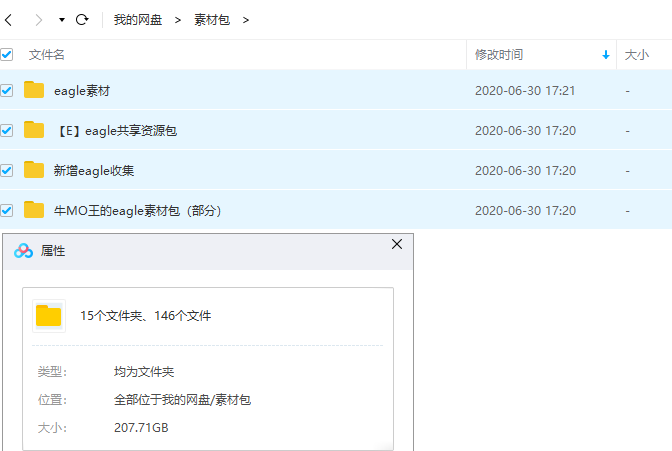Screen dimensions: 672x451
Task: Select the 2020-06-30 17:21 modified time
Action: (525, 91)
